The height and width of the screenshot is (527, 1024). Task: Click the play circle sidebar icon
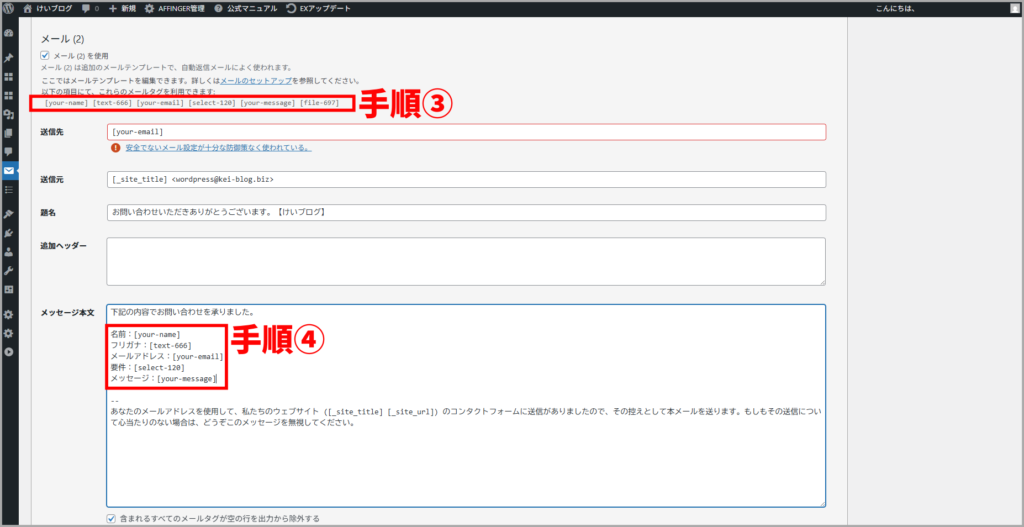(x=9, y=352)
